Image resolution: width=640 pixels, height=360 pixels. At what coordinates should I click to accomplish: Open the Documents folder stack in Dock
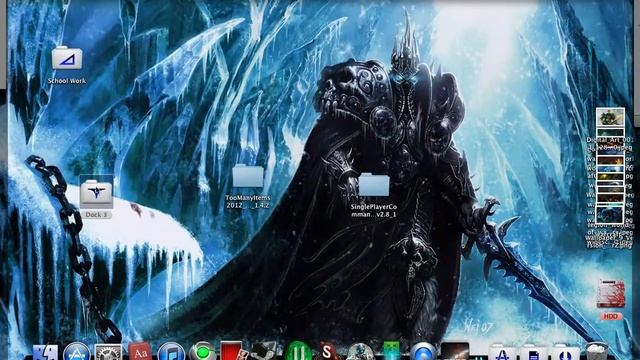click(x=534, y=353)
